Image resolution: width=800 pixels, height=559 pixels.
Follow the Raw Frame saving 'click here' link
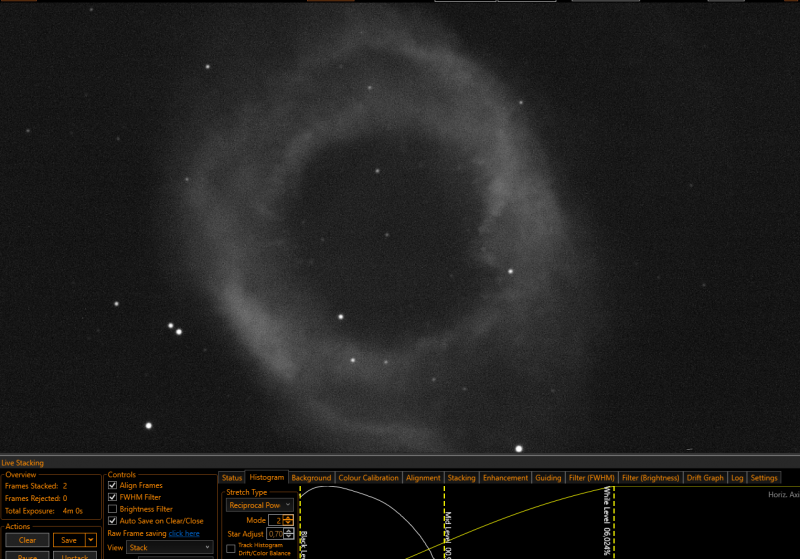point(184,533)
